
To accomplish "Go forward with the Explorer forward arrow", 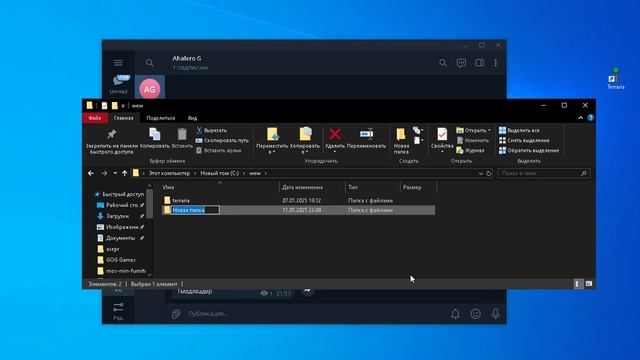I will (104, 173).
